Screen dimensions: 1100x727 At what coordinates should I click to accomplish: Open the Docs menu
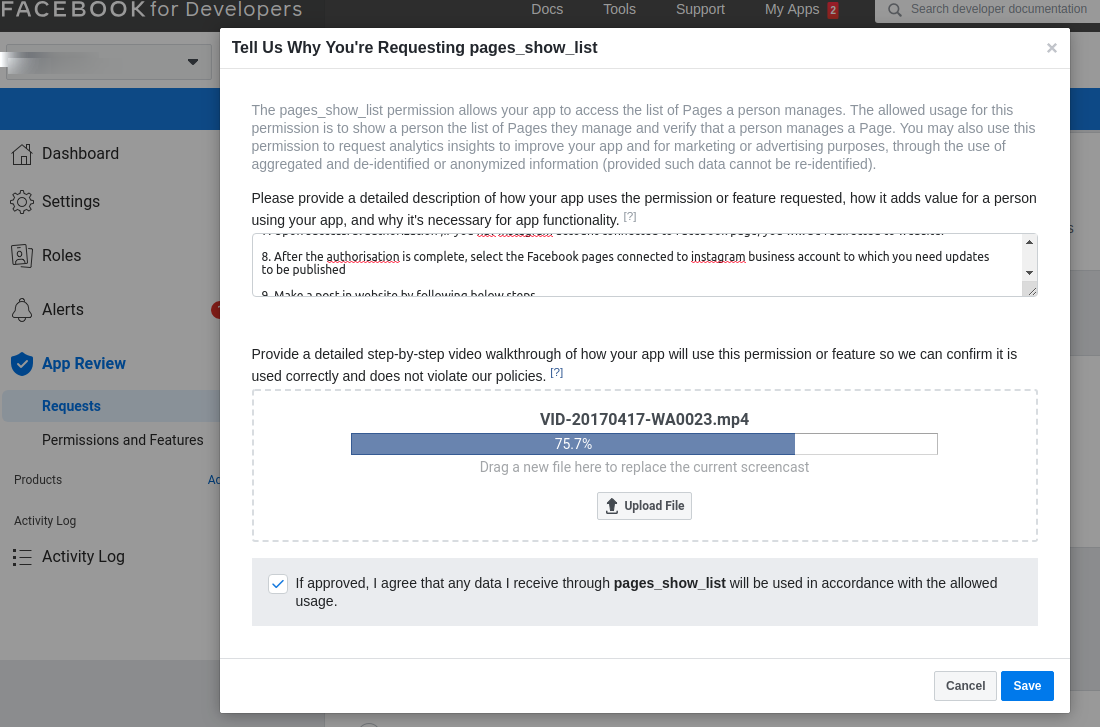547,10
